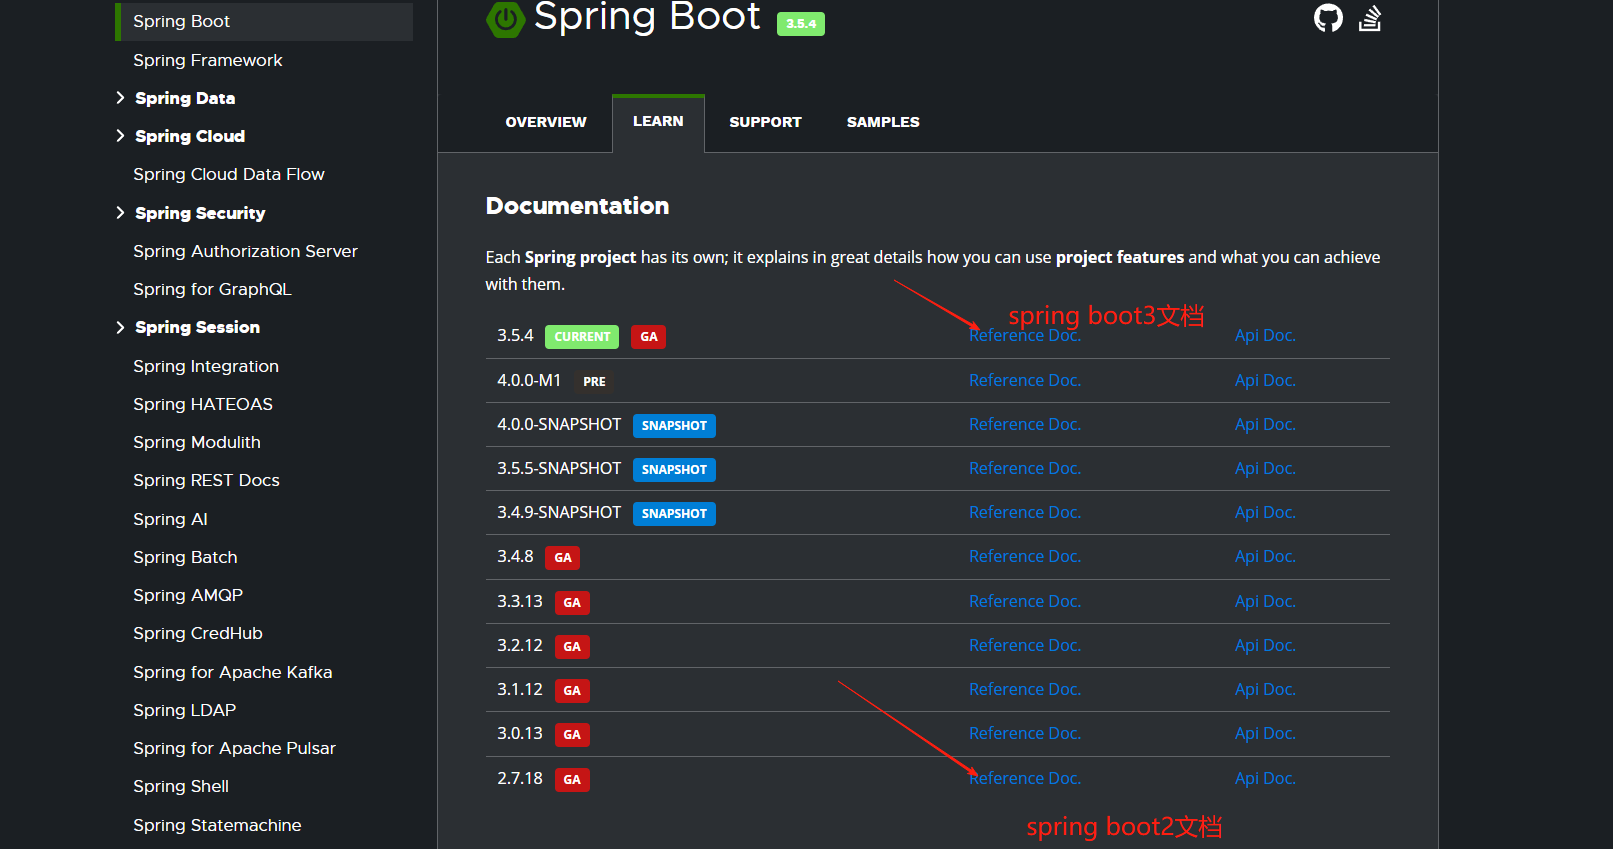Image resolution: width=1613 pixels, height=849 pixels.
Task: Open the SAMPLES tab
Action: pos(883,122)
